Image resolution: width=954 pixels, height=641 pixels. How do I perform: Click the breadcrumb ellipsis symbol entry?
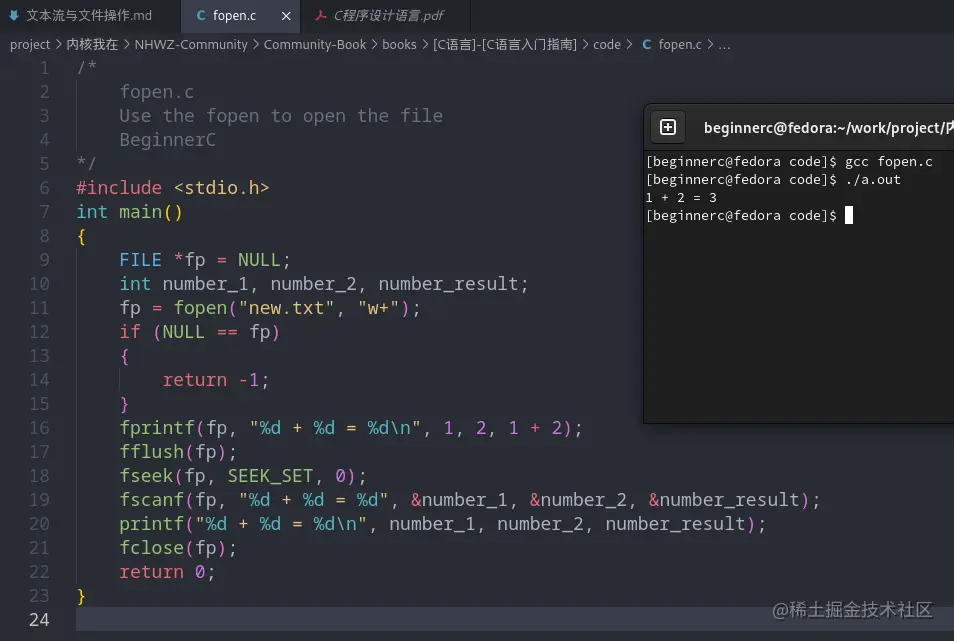point(724,44)
